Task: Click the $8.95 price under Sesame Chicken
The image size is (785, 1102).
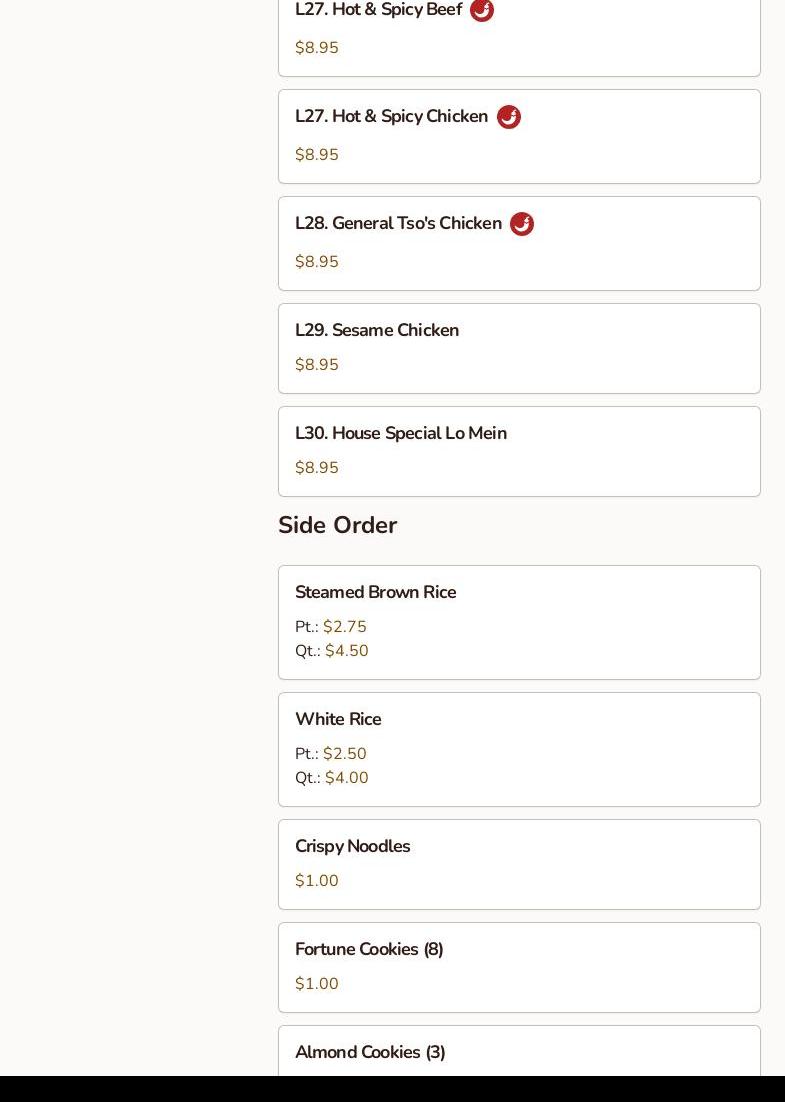Action: [x=317, y=365]
